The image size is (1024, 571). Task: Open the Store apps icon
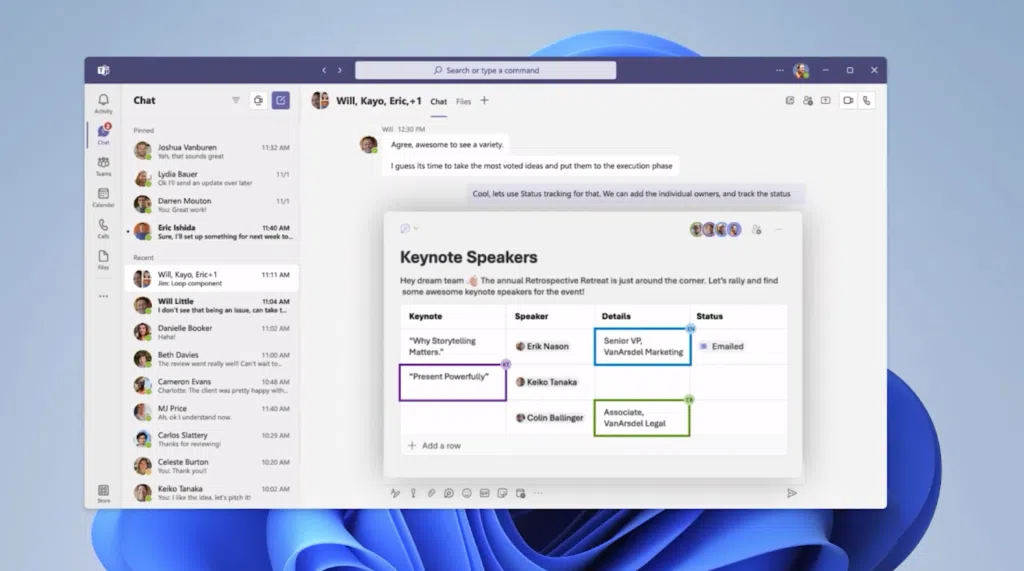(x=103, y=493)
